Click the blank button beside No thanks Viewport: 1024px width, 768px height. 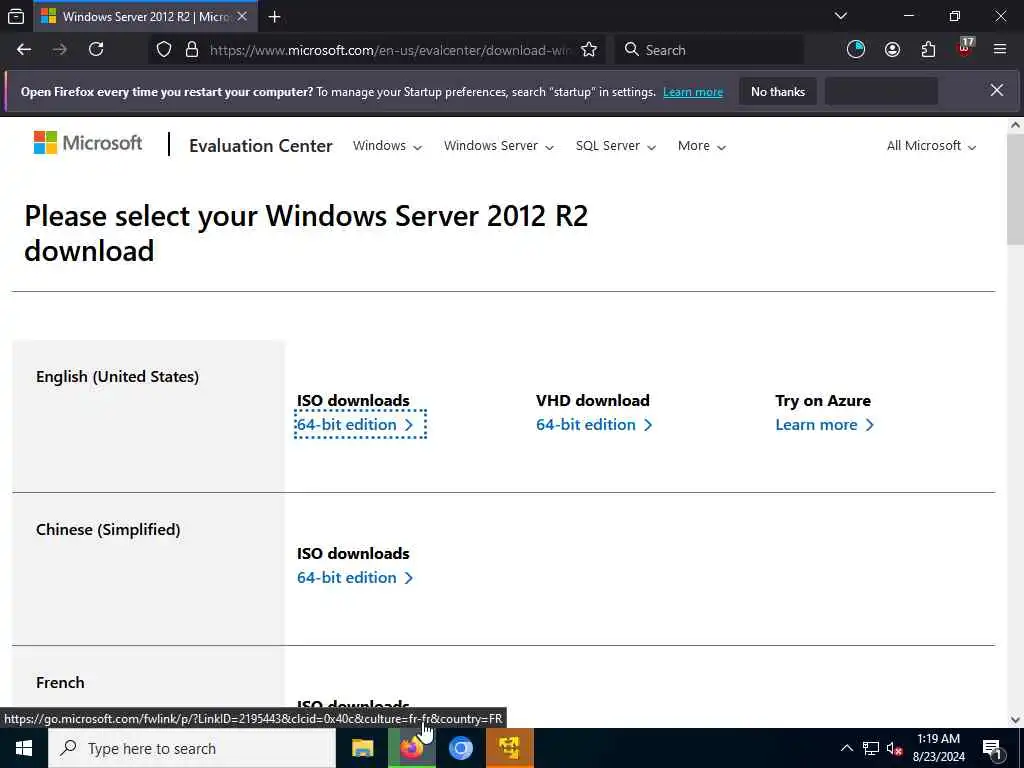tap(881, 91)
